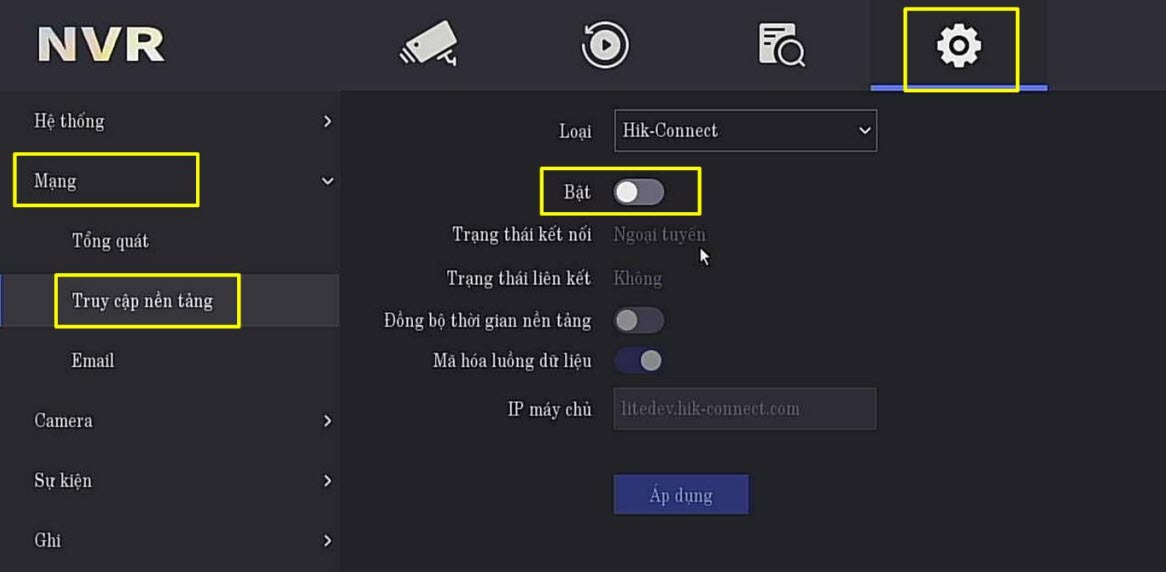The width and height of the screenshot is (1166, 572).
Task: Select Tổng quát submenu item
Action: [110, 241]
